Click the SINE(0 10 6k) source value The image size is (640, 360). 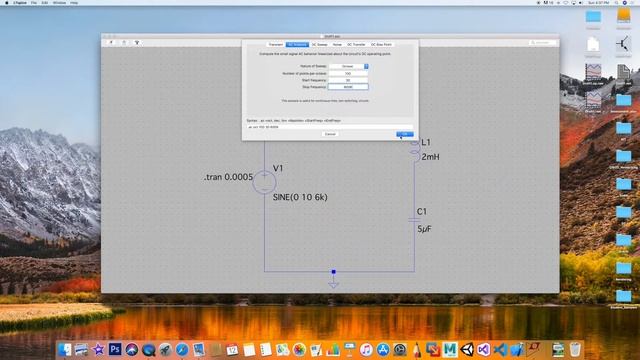coord(300,197)
